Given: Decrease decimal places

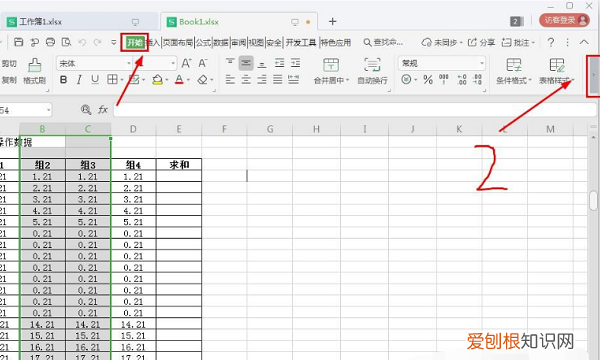Looking at the screenshot, I should [x=477, y=80].
